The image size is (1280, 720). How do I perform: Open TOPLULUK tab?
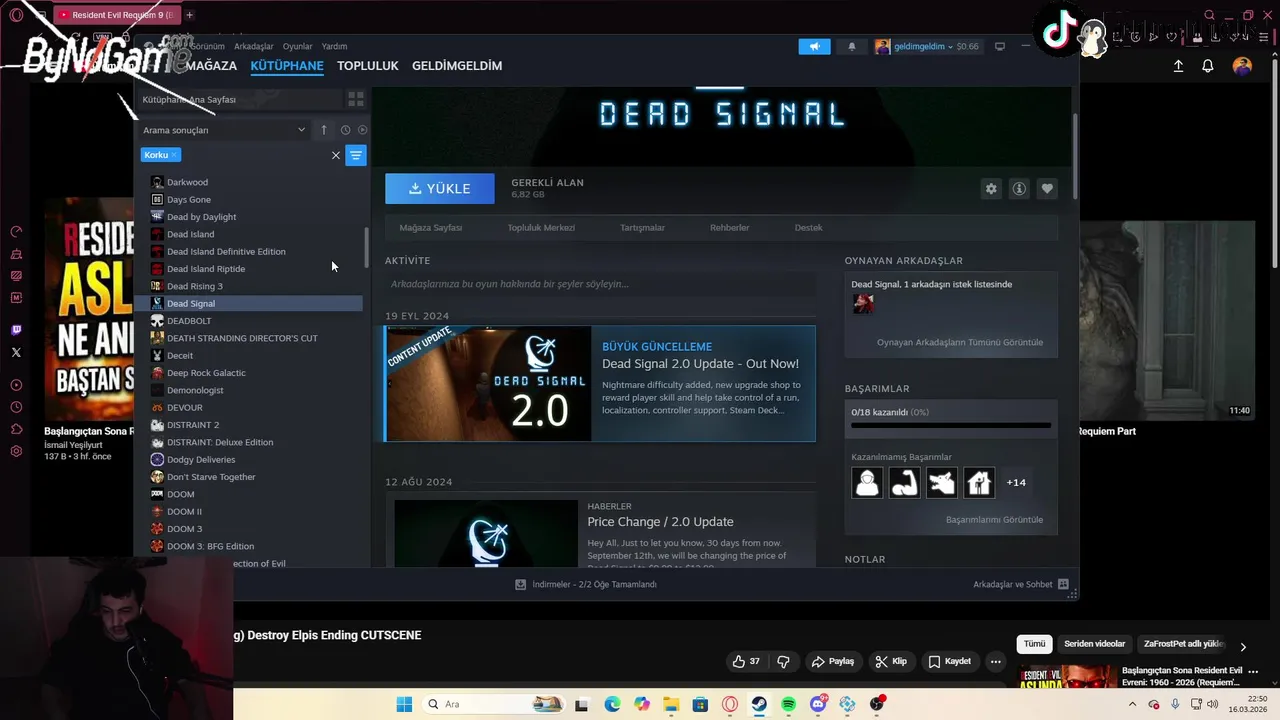coord(367,66)
